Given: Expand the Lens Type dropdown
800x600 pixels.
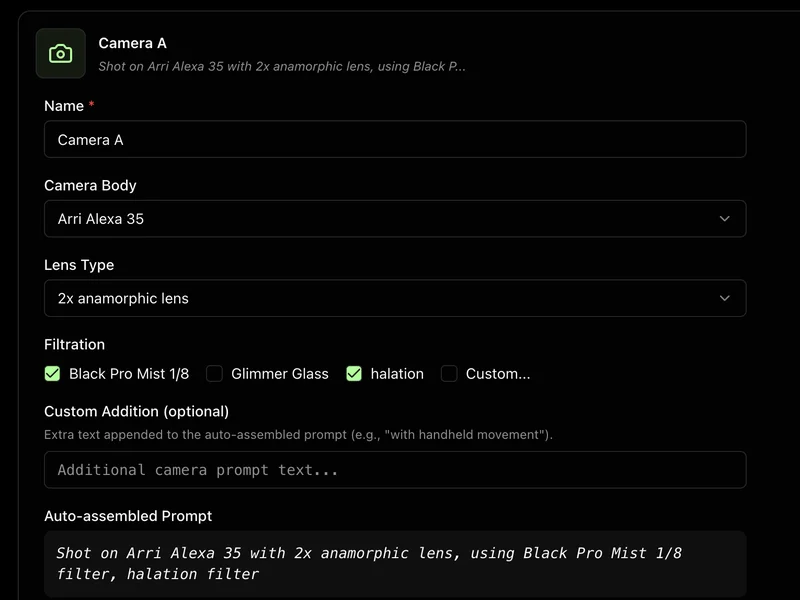Looking at the screenshot, I should 395,298.
